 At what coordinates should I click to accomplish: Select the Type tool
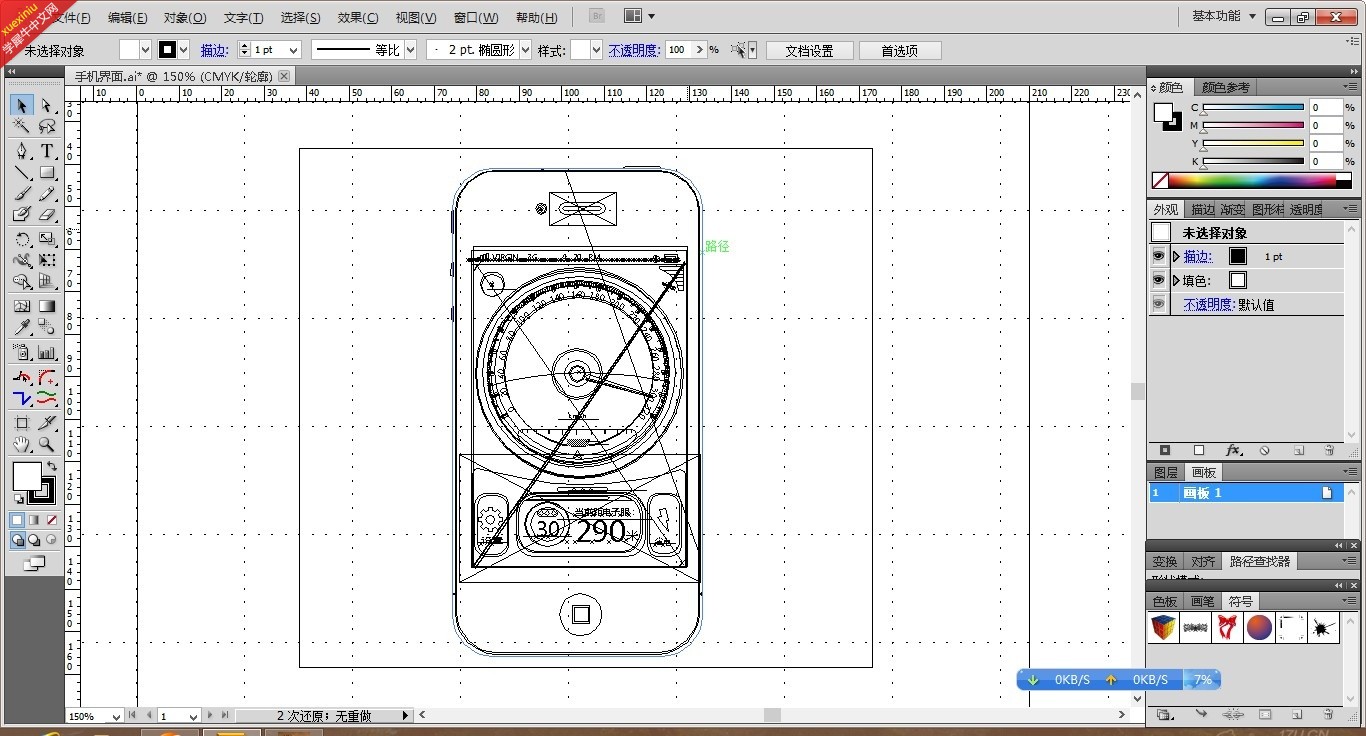(46, 151)
